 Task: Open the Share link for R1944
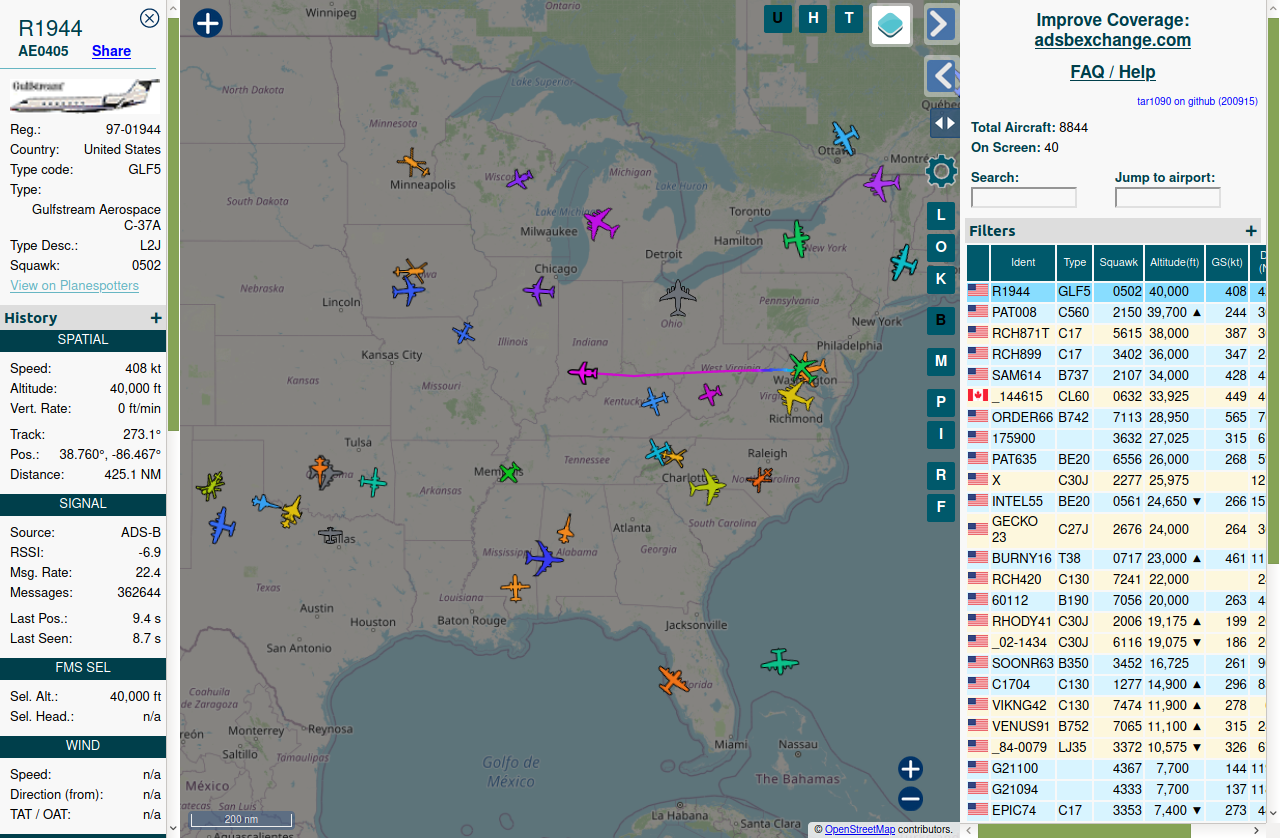(x=111, y=51)
